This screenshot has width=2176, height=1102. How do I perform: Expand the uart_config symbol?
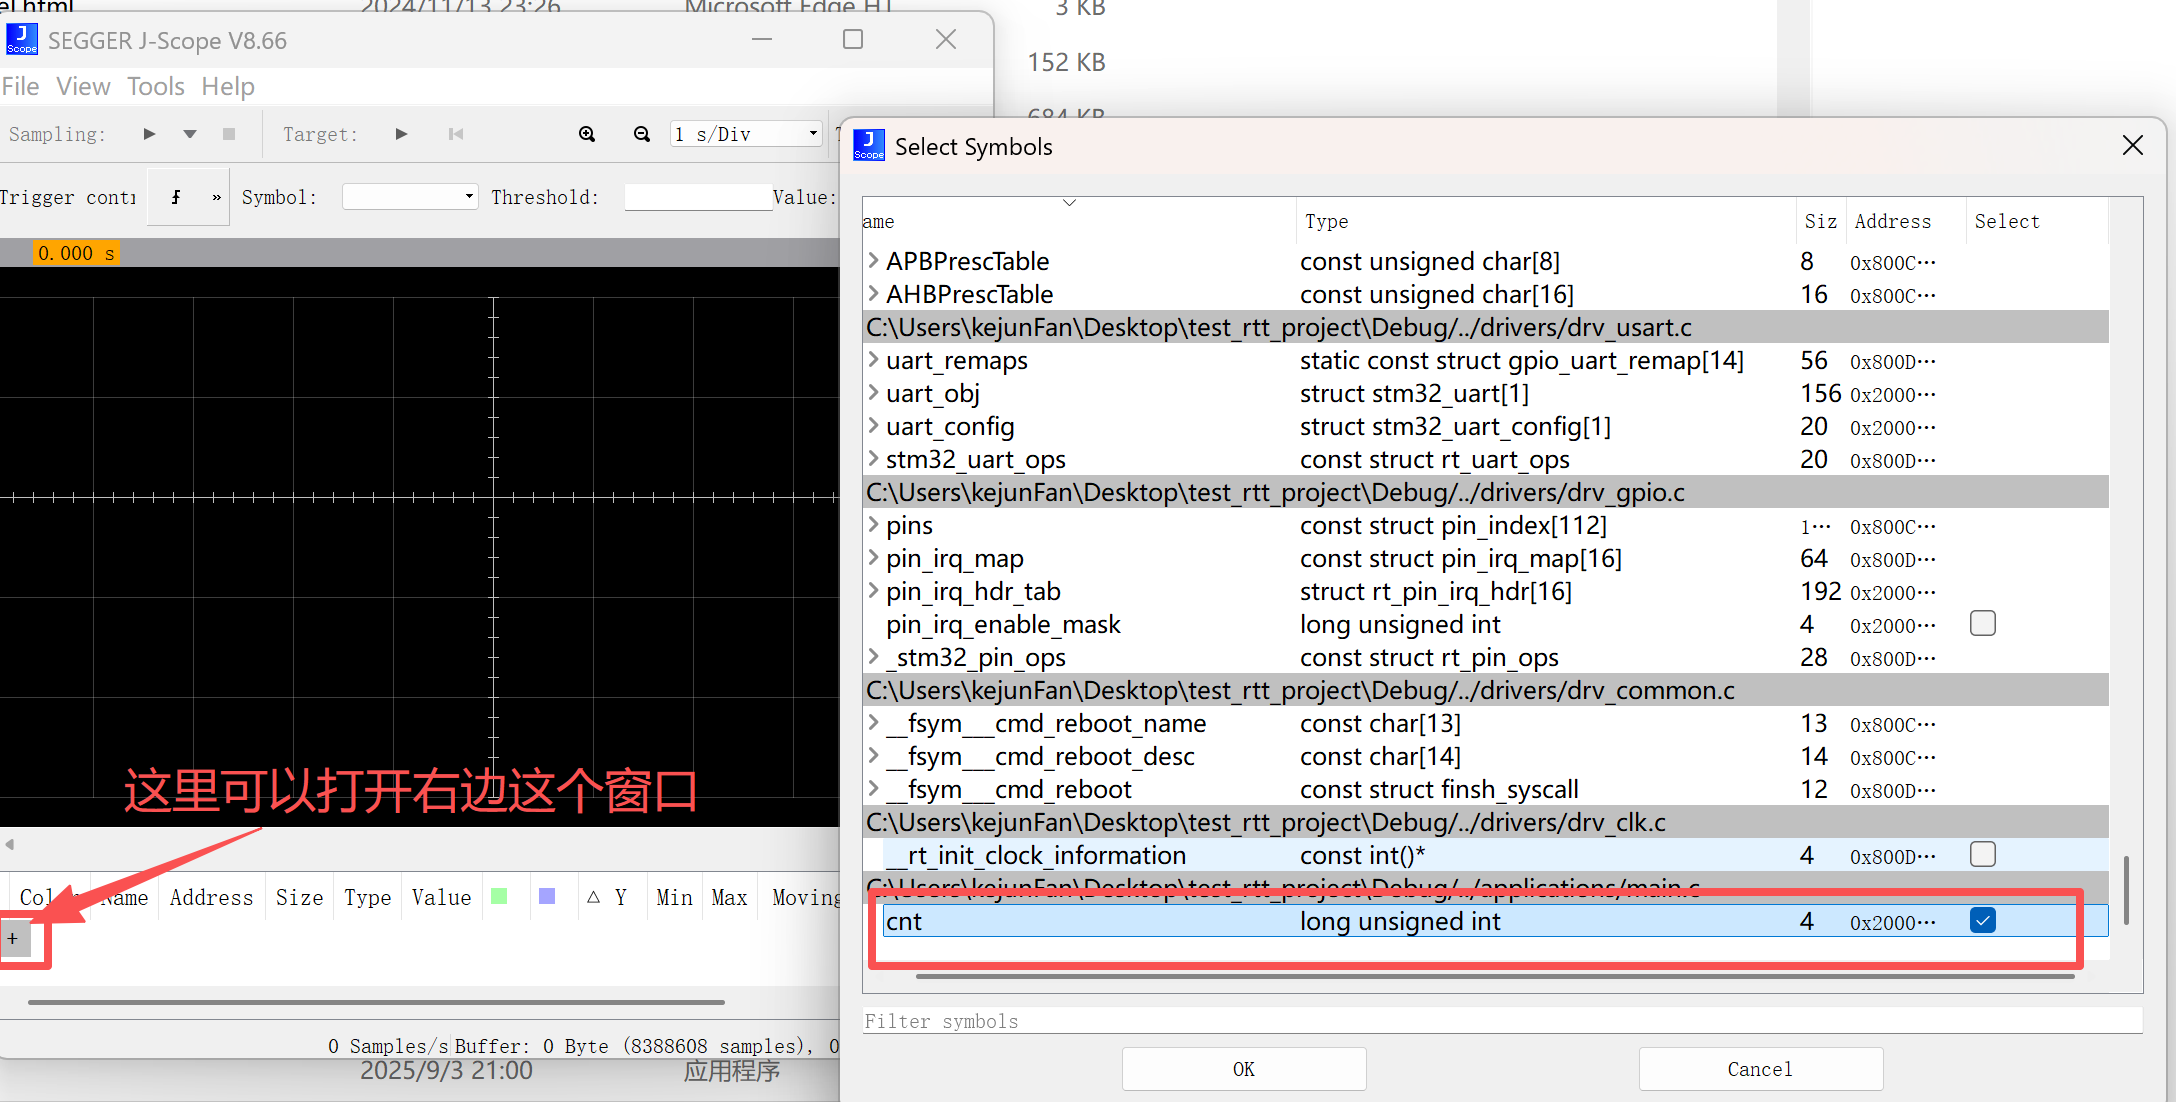(874, 426)
